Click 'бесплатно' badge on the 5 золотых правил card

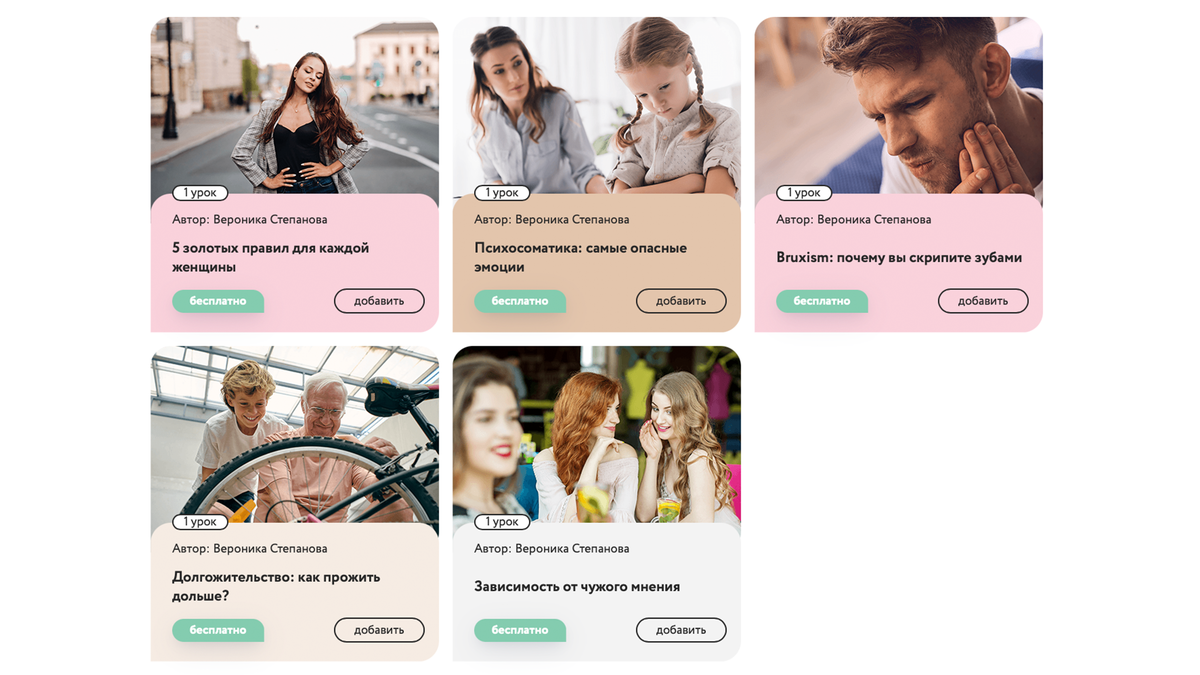[x=218, y=301]
